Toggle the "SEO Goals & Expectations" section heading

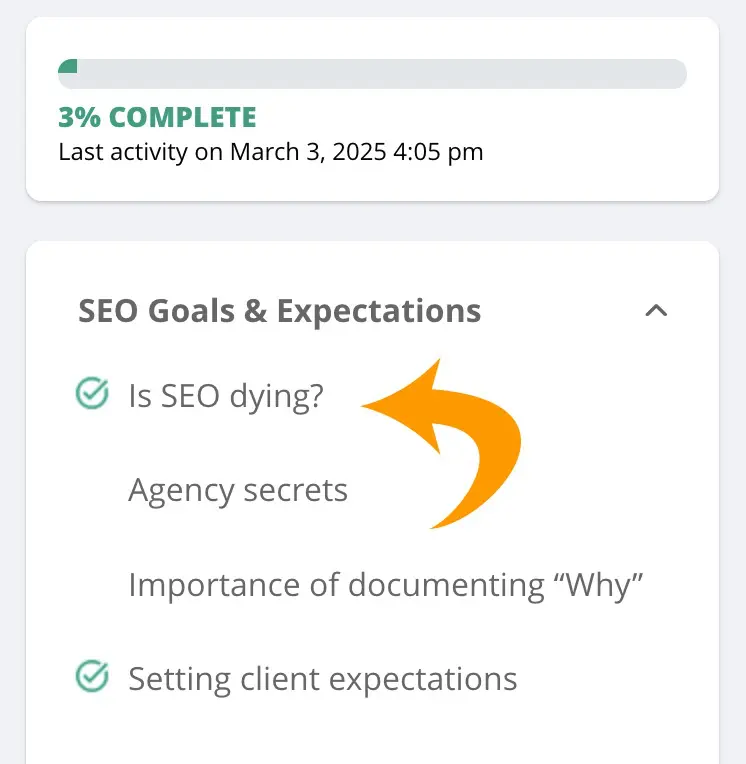point(280,311)
